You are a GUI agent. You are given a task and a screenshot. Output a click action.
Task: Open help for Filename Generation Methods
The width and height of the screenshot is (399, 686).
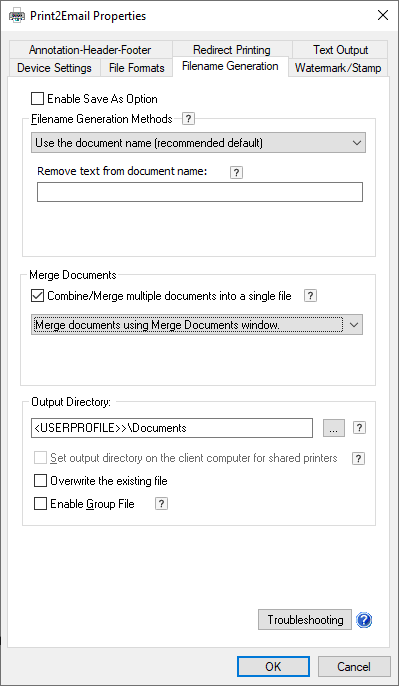(x=188, y=119)
